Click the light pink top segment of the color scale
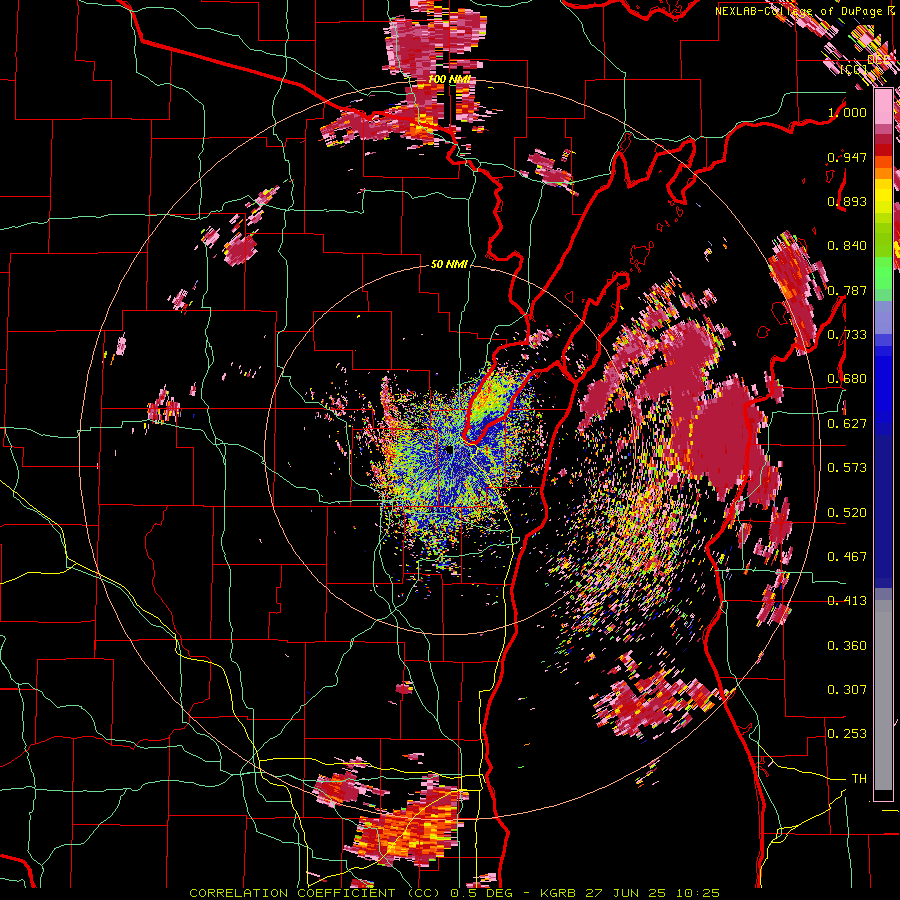This screenshot has width=900, height=900. [x=883, y=106]
